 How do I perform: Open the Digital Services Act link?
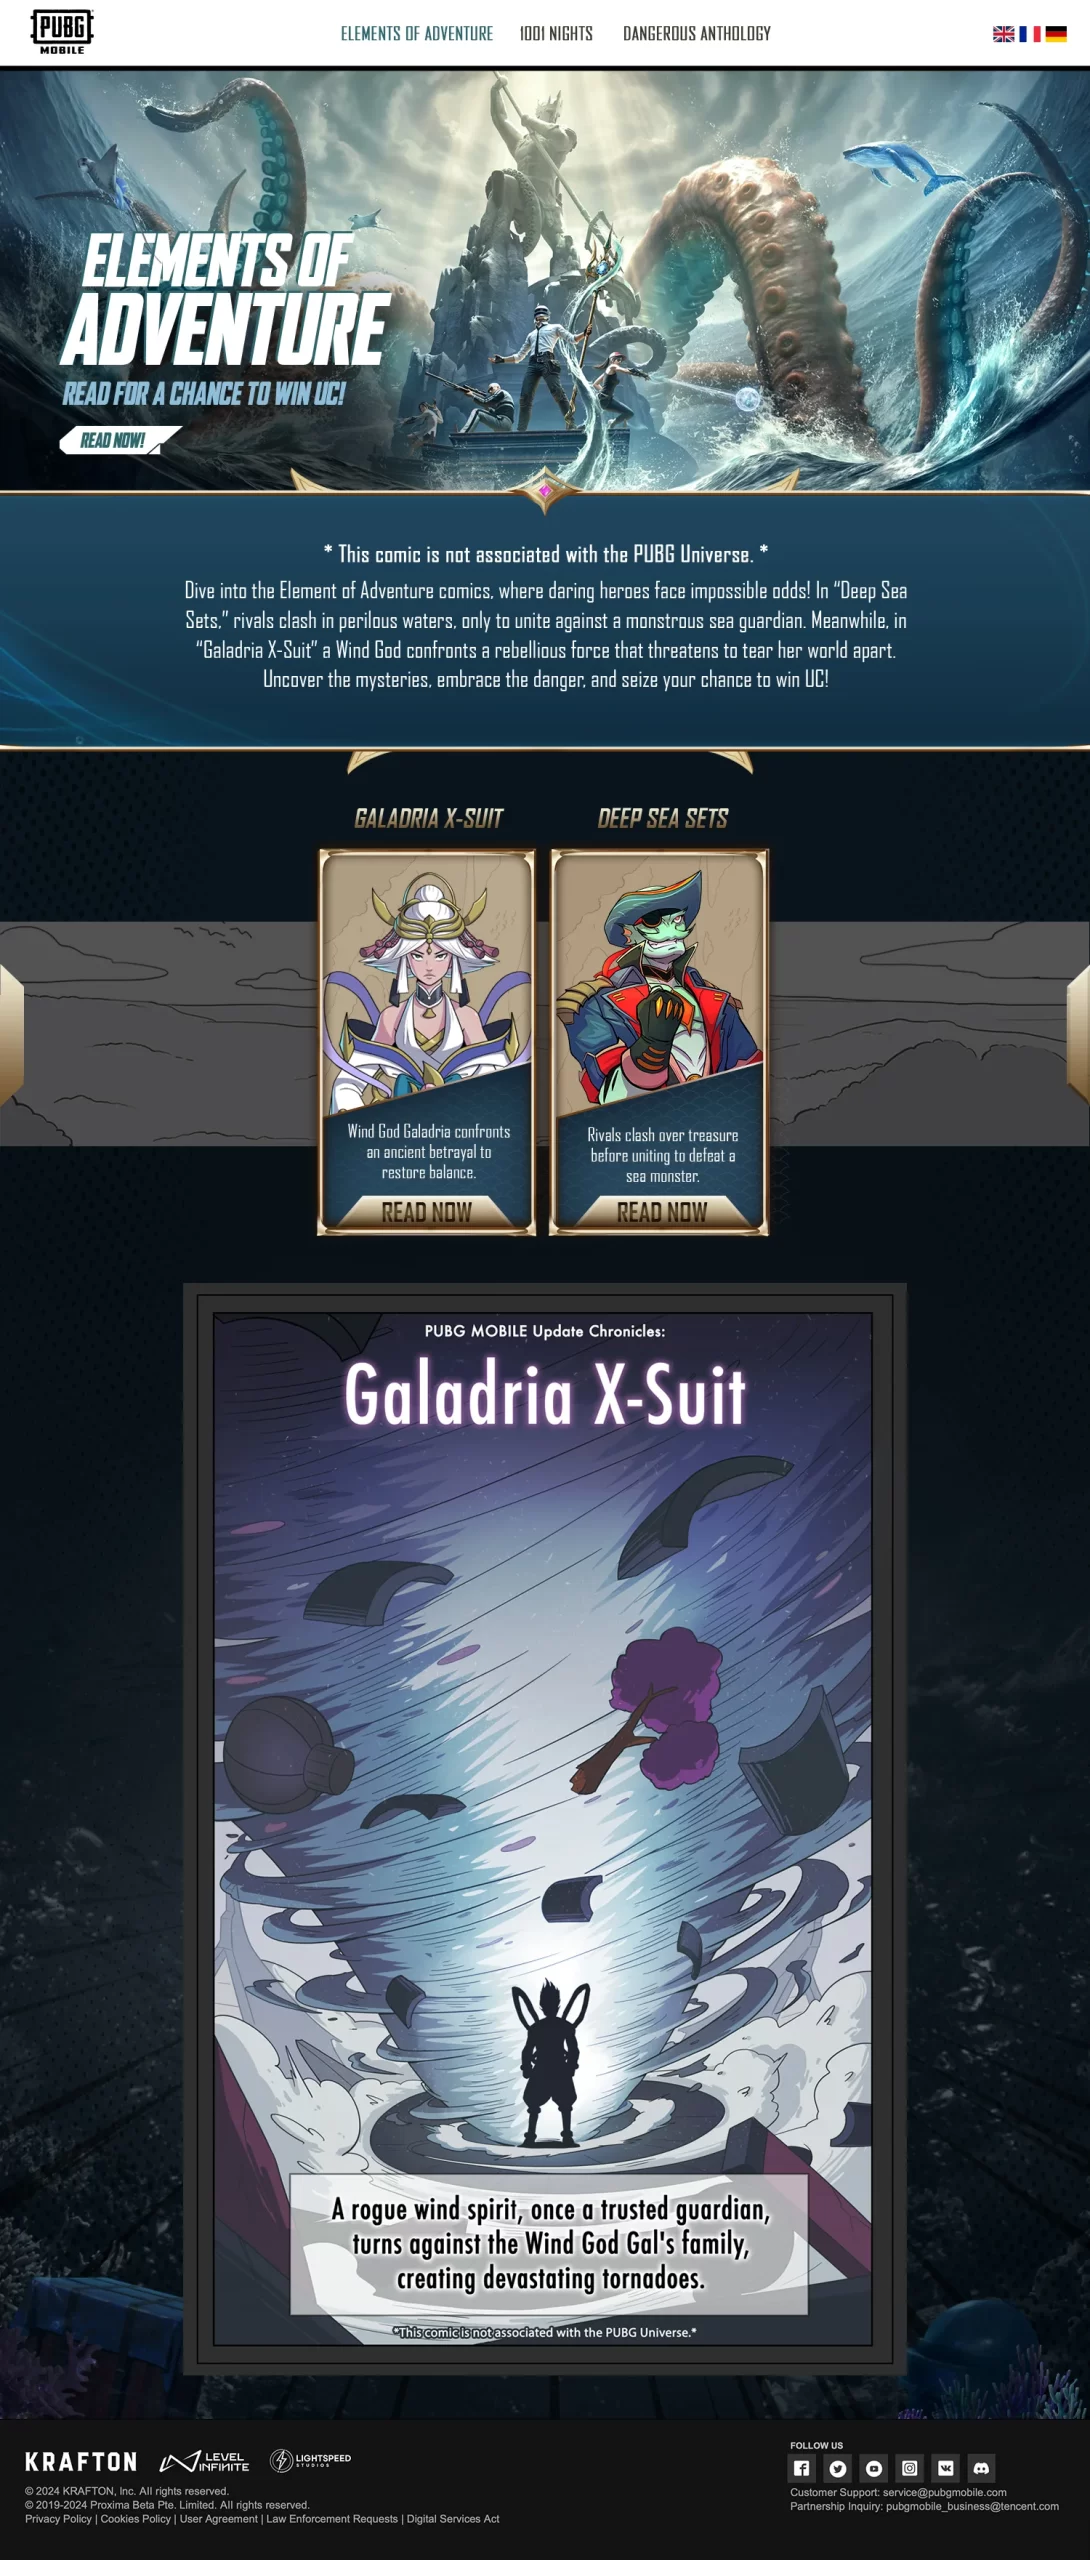[x=453, y=2519]
